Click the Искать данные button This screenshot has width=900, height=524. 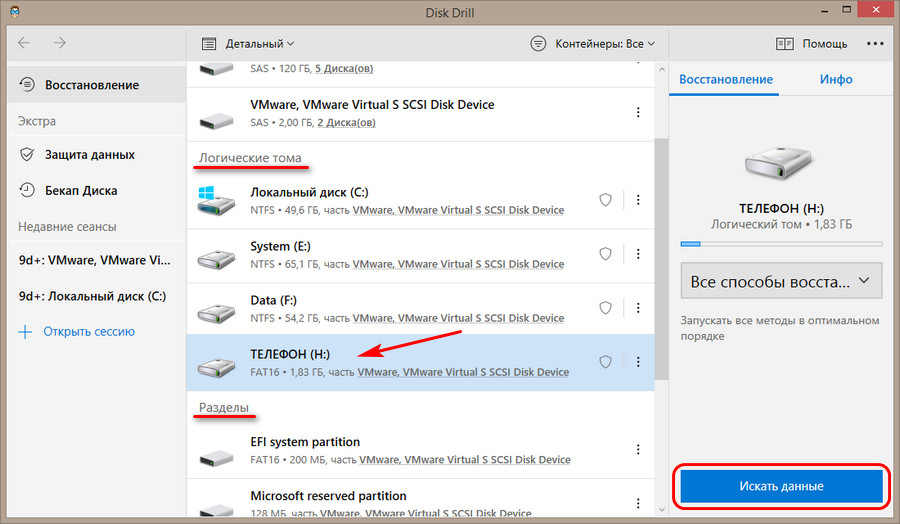[x=781, y=486]
